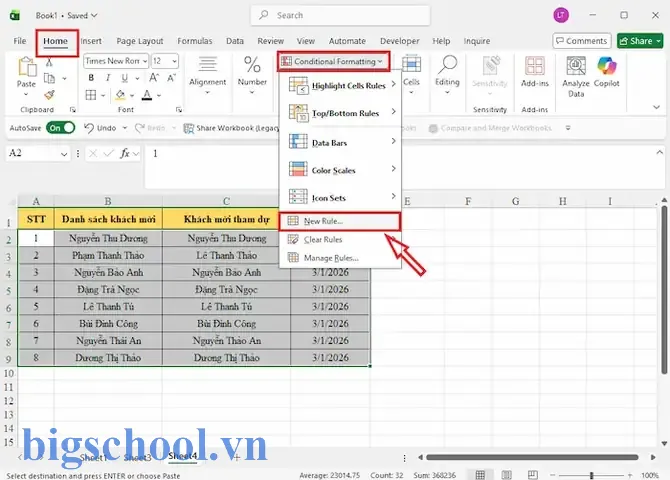The image size is (670, 480).
Task: Click Share Workbook (Legacy) icon
Action: 188,128
